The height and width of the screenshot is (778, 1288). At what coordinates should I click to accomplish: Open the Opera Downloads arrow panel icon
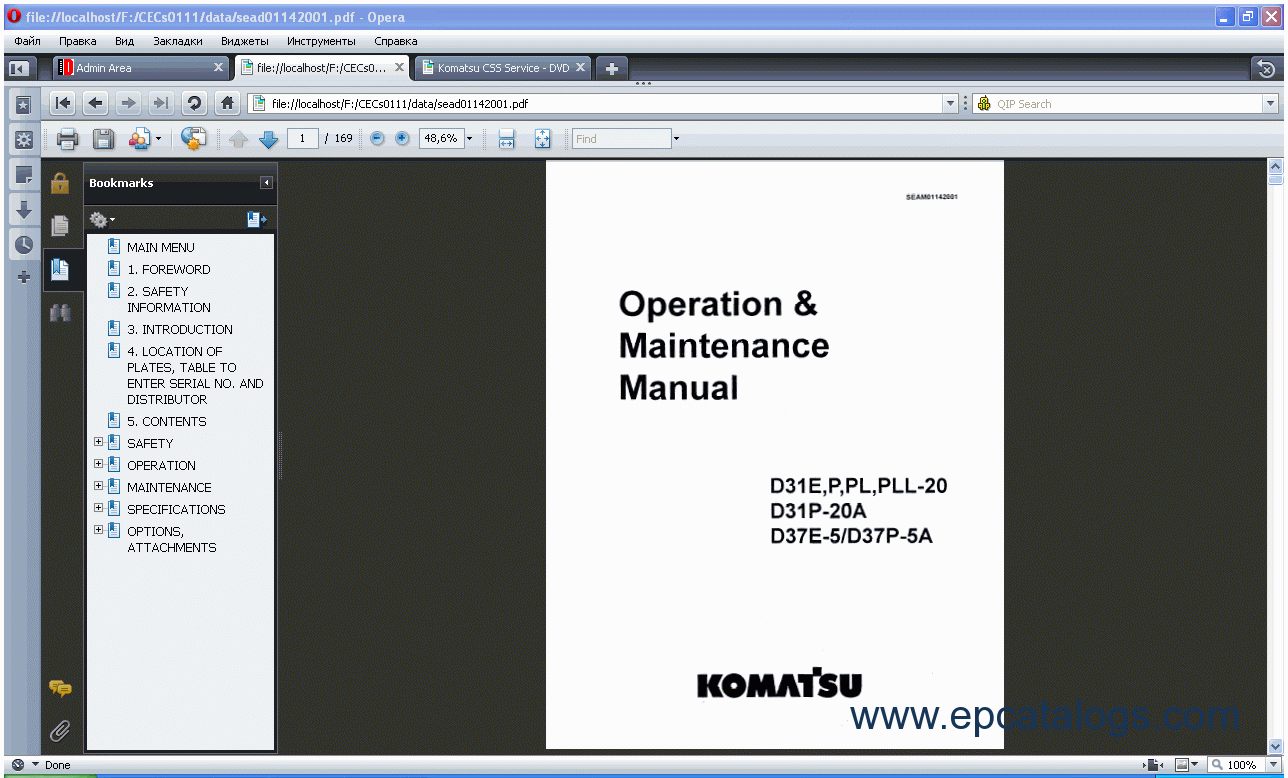pyautogui.click(x=23, y=210)
